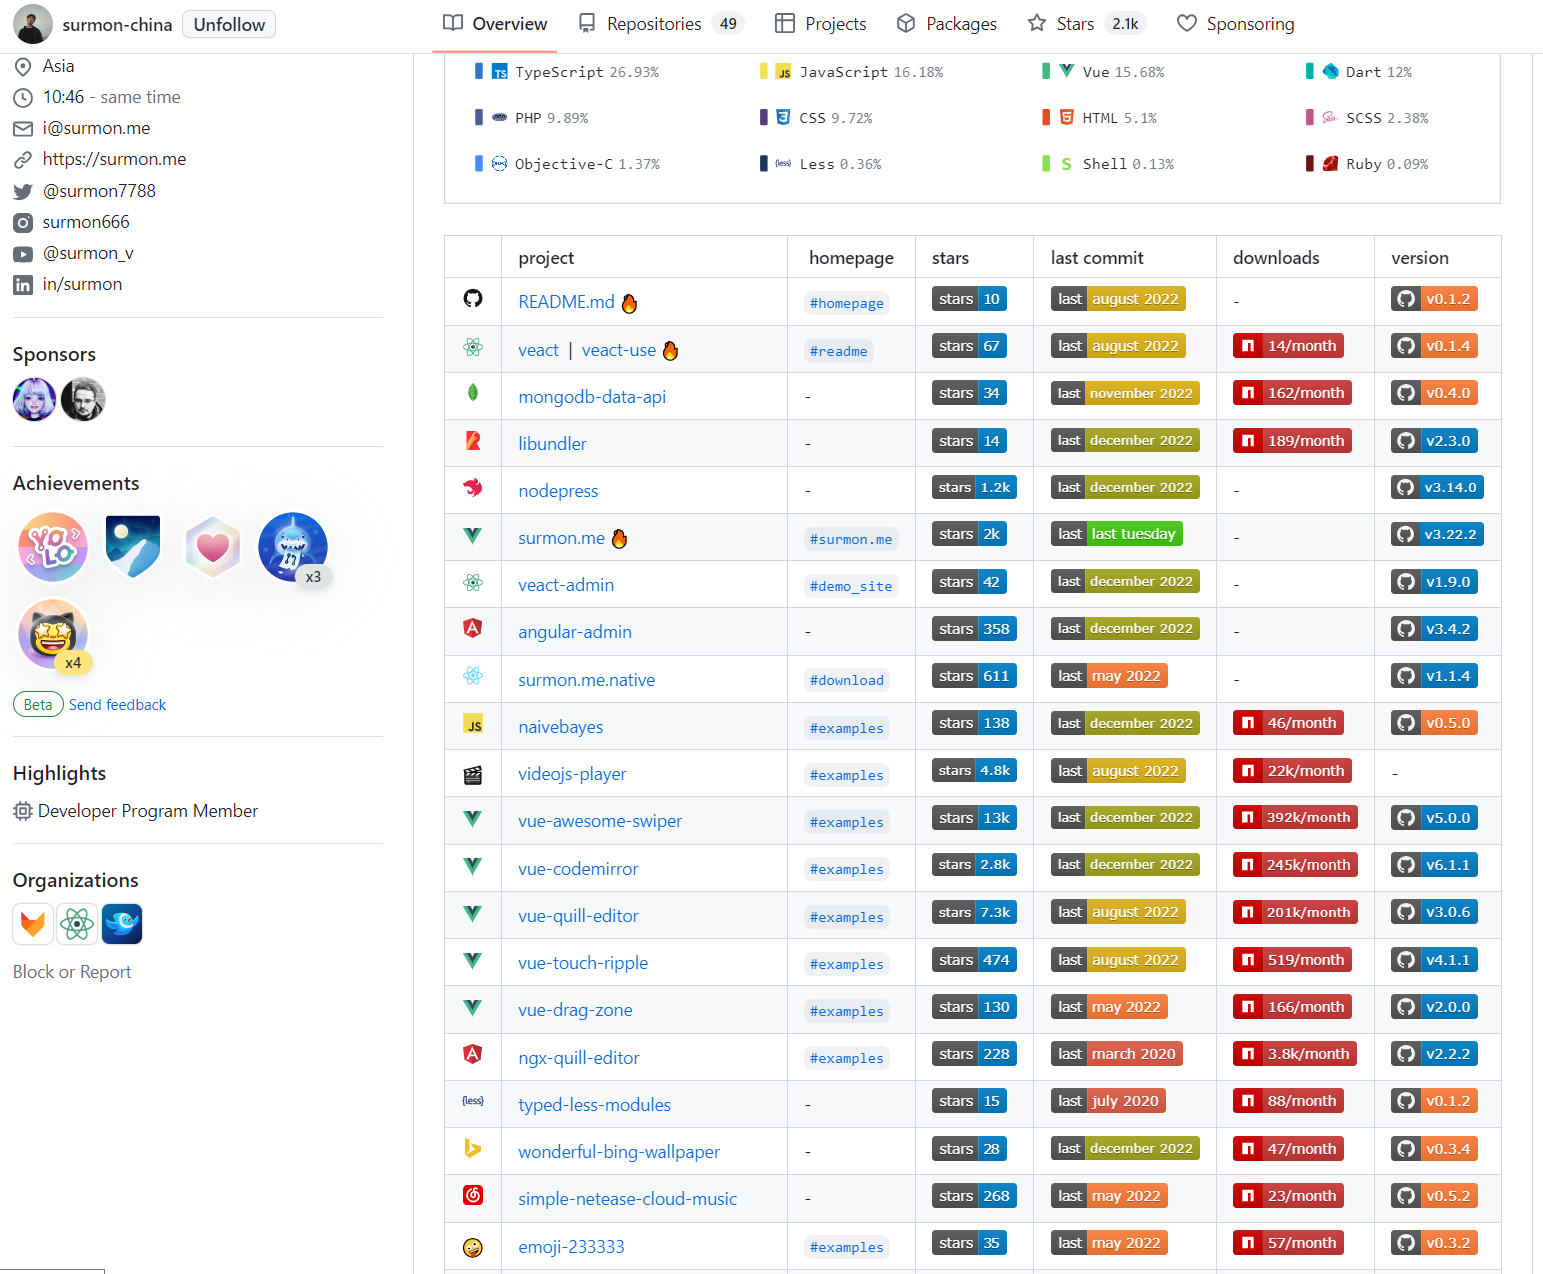Switch to the Repositories tab

click(660, 24)
